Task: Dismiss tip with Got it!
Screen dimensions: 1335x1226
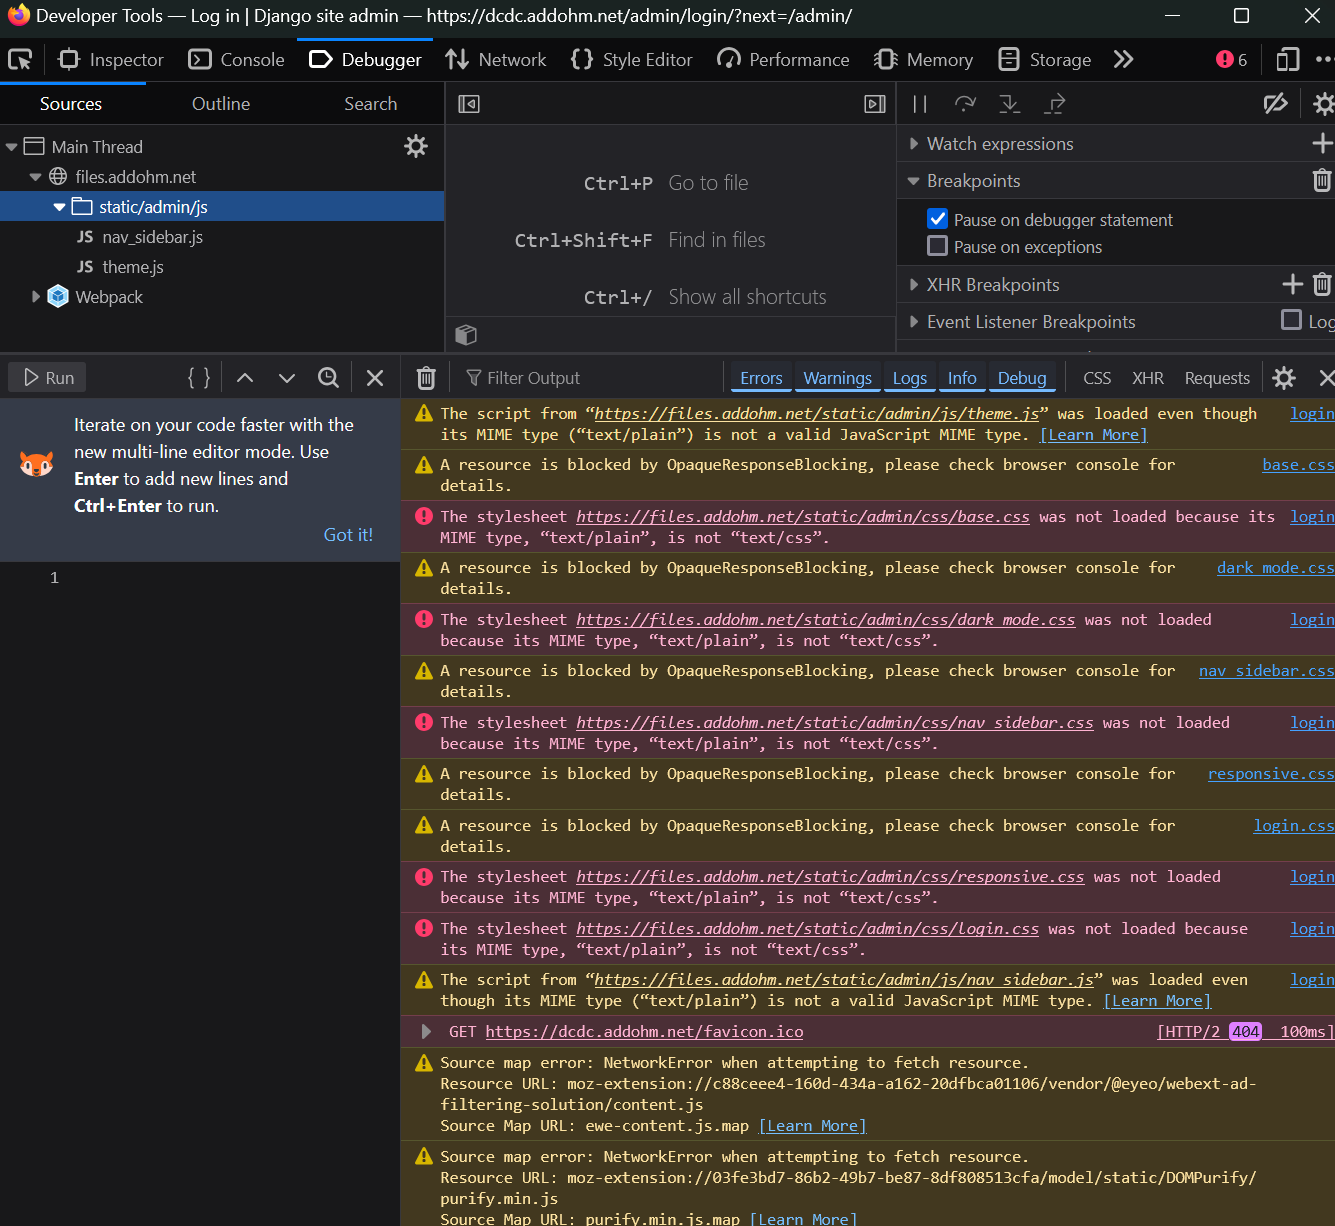Action: click(x=348, y=535)
